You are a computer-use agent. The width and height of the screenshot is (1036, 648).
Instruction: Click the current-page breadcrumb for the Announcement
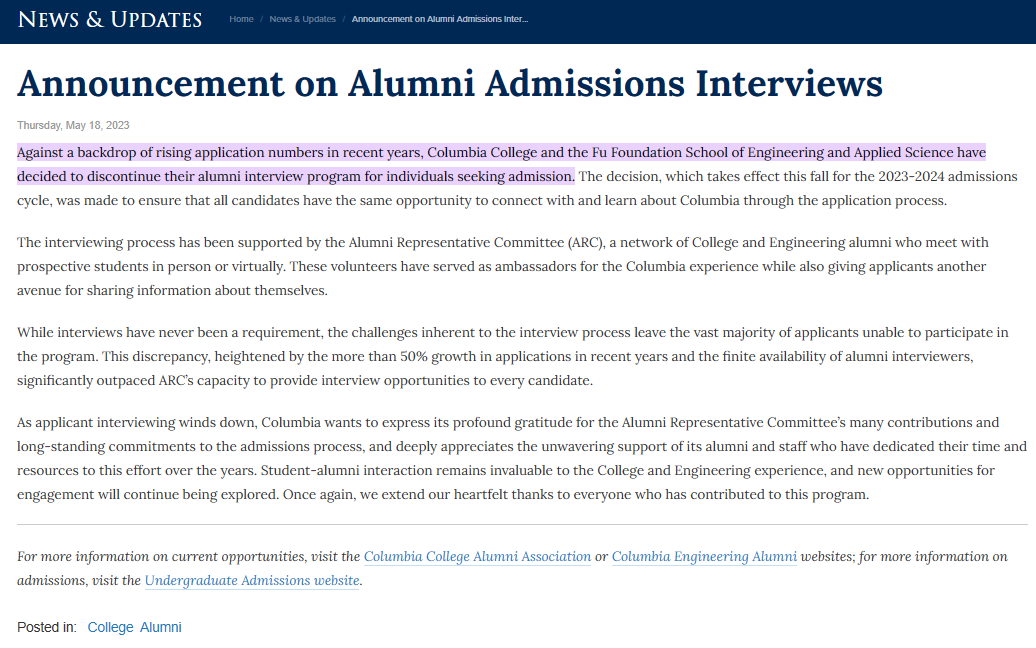(x=440, y=20)
